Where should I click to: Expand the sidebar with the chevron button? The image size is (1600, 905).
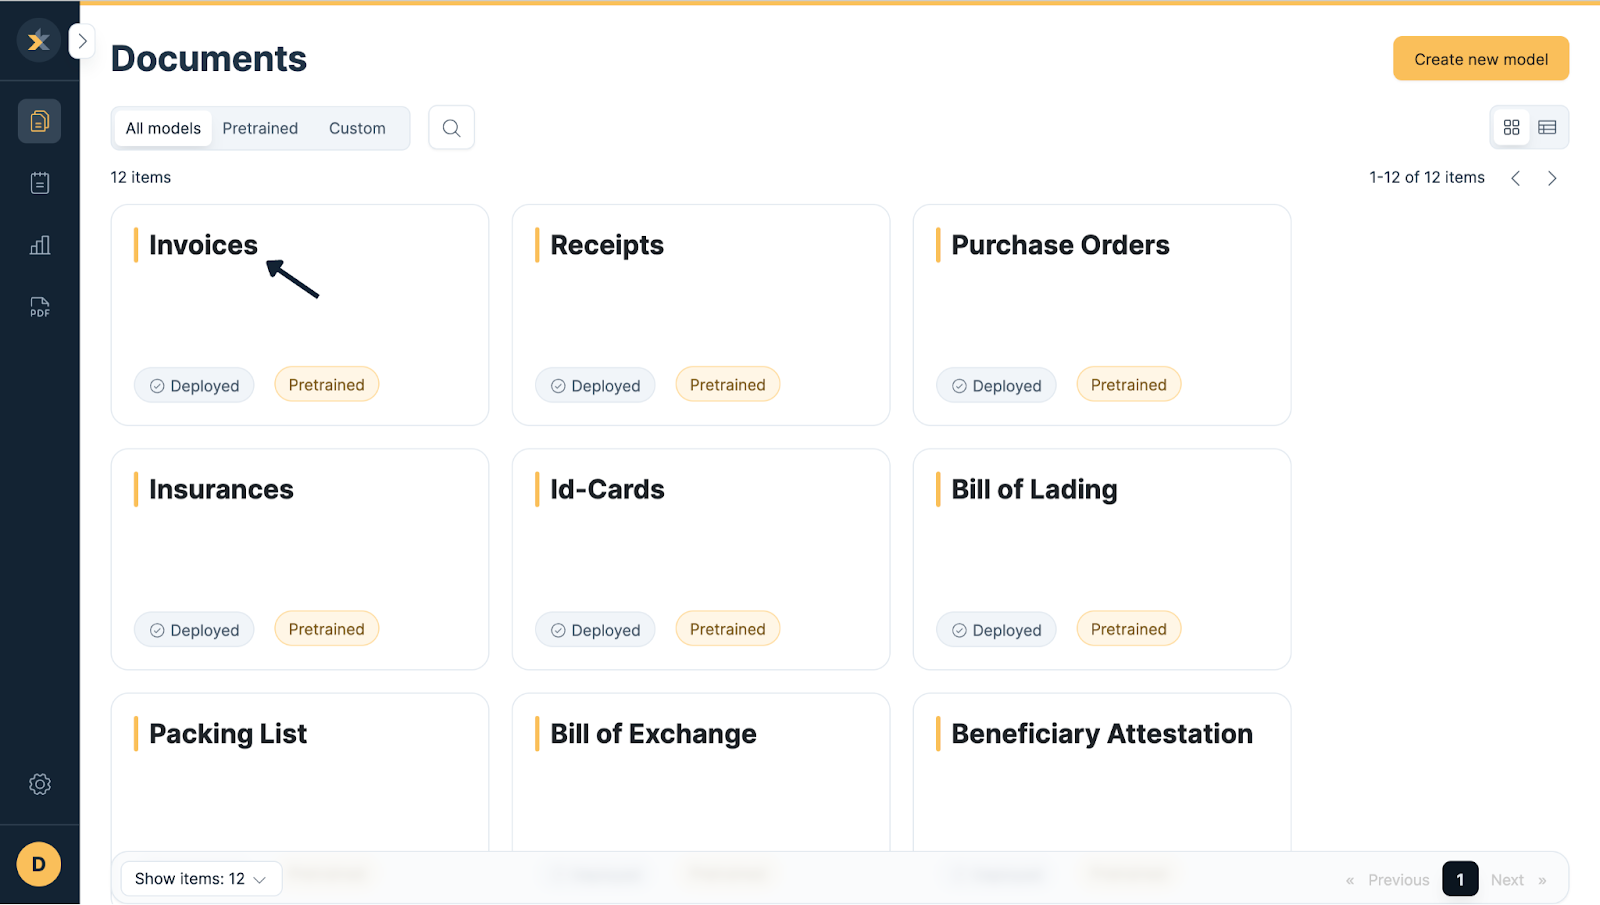click(82, 41)
